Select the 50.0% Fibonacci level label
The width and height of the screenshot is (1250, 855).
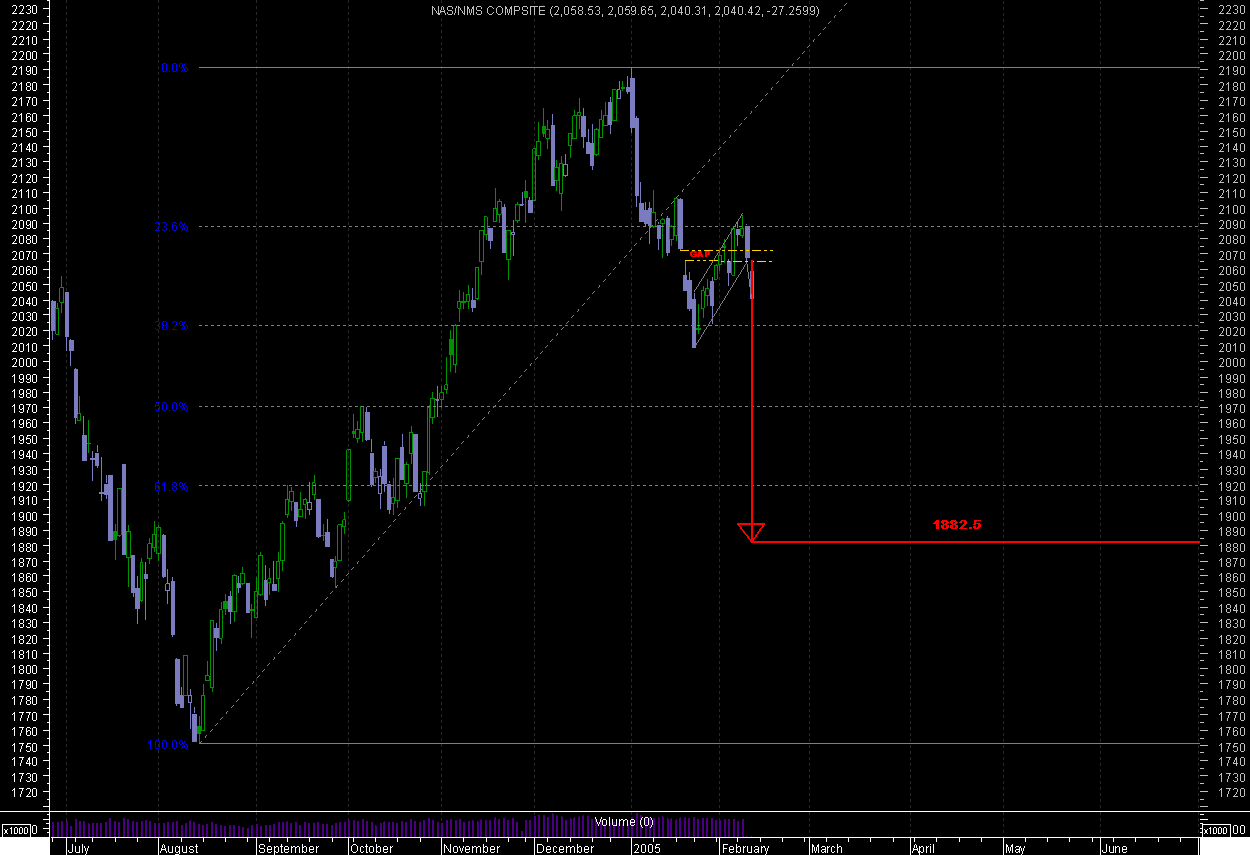pos(171,407)
